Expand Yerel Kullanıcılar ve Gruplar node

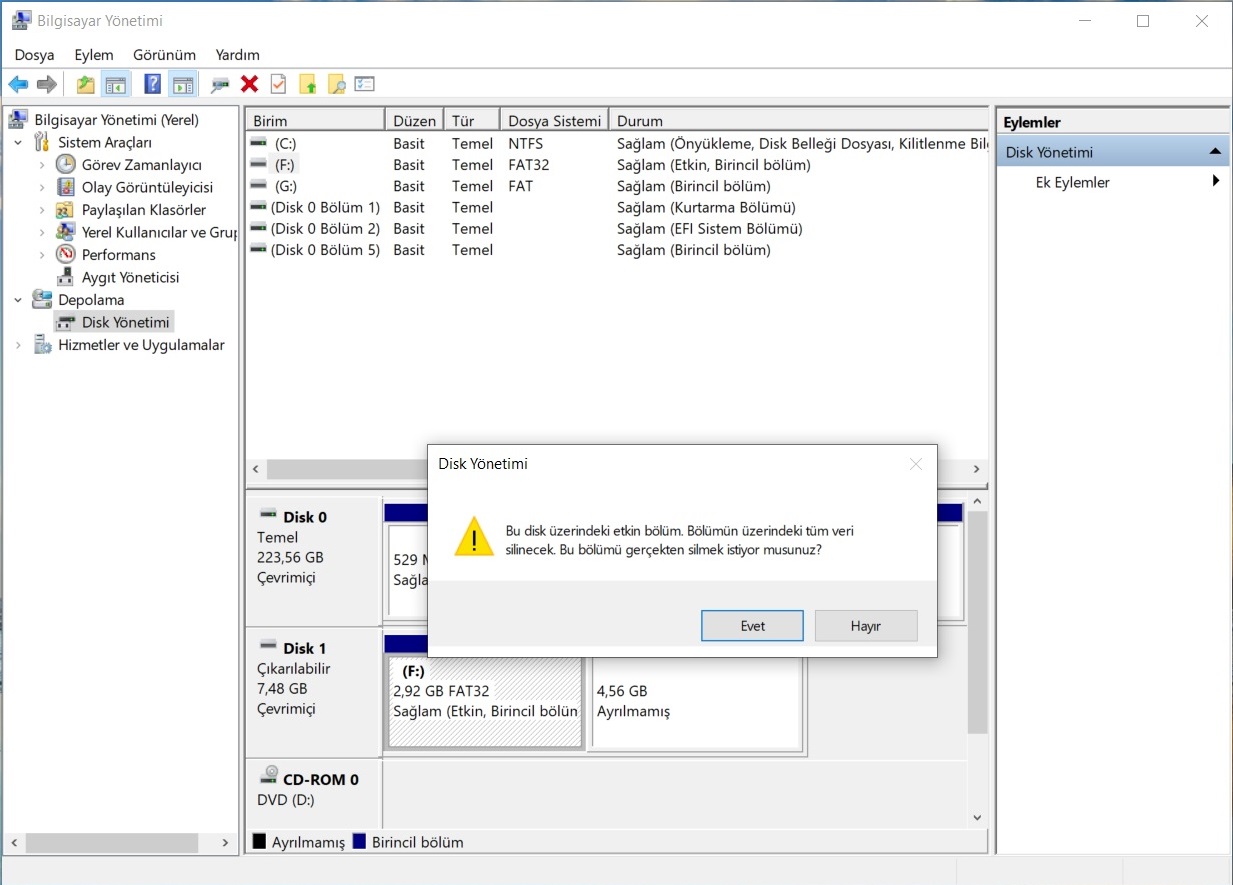tap(42, 232)
